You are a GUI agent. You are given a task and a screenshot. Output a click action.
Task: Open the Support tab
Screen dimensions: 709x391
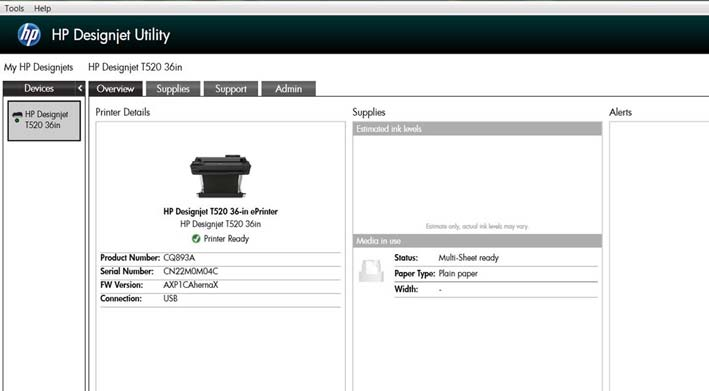click(231, 89)
